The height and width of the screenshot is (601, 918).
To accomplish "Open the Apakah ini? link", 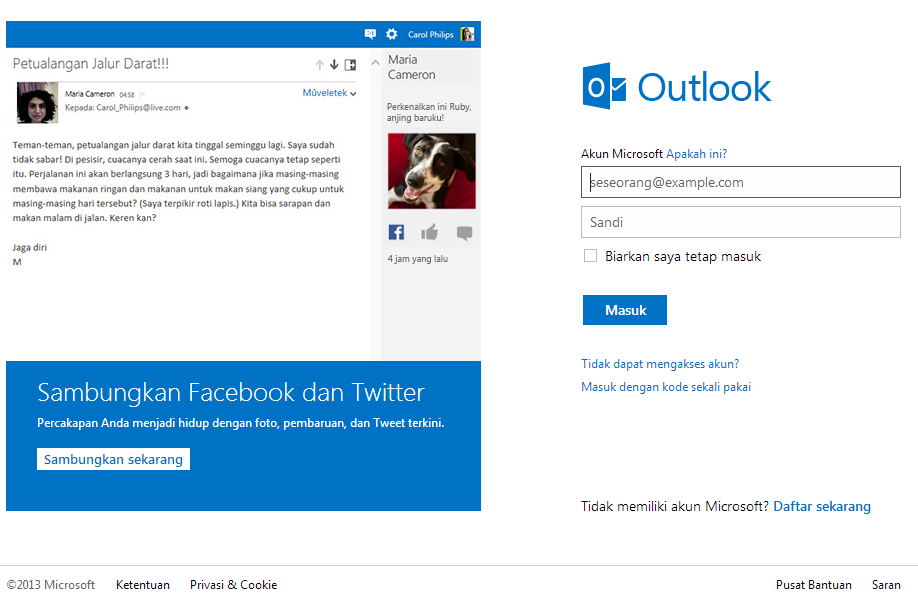I will 697,154.
